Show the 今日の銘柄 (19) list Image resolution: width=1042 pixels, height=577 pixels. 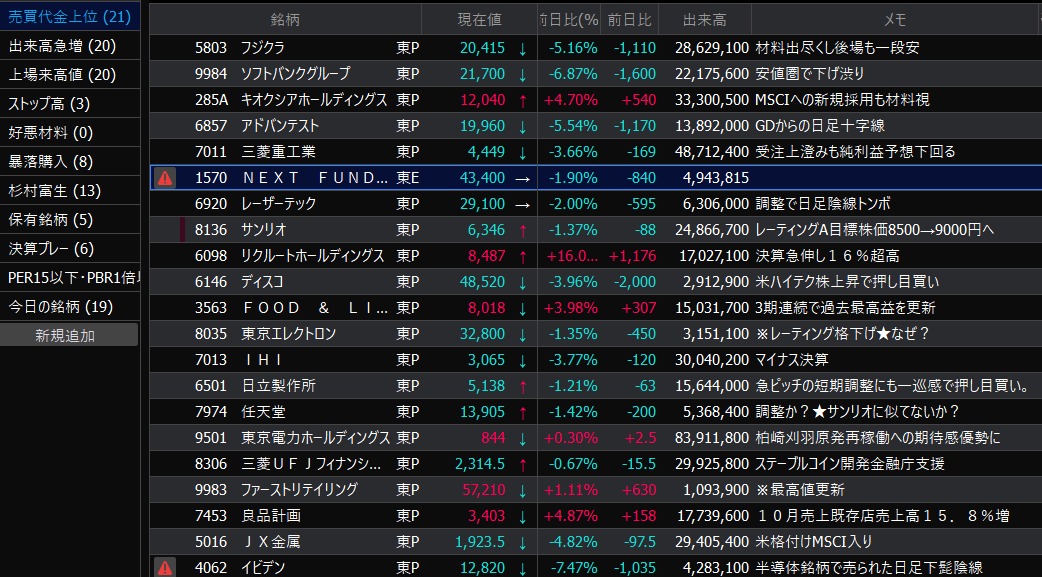click(x=61, y=306)
